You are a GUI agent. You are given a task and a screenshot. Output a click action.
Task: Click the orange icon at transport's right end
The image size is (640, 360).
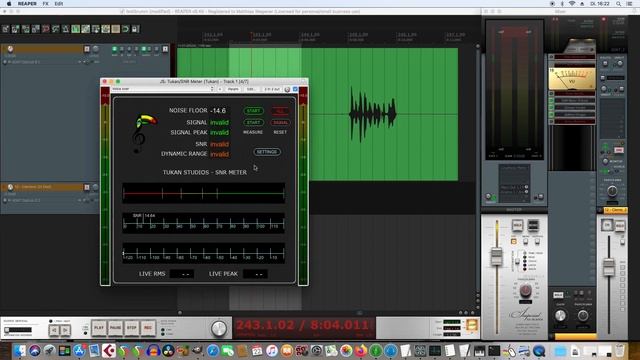pos(472,326)
